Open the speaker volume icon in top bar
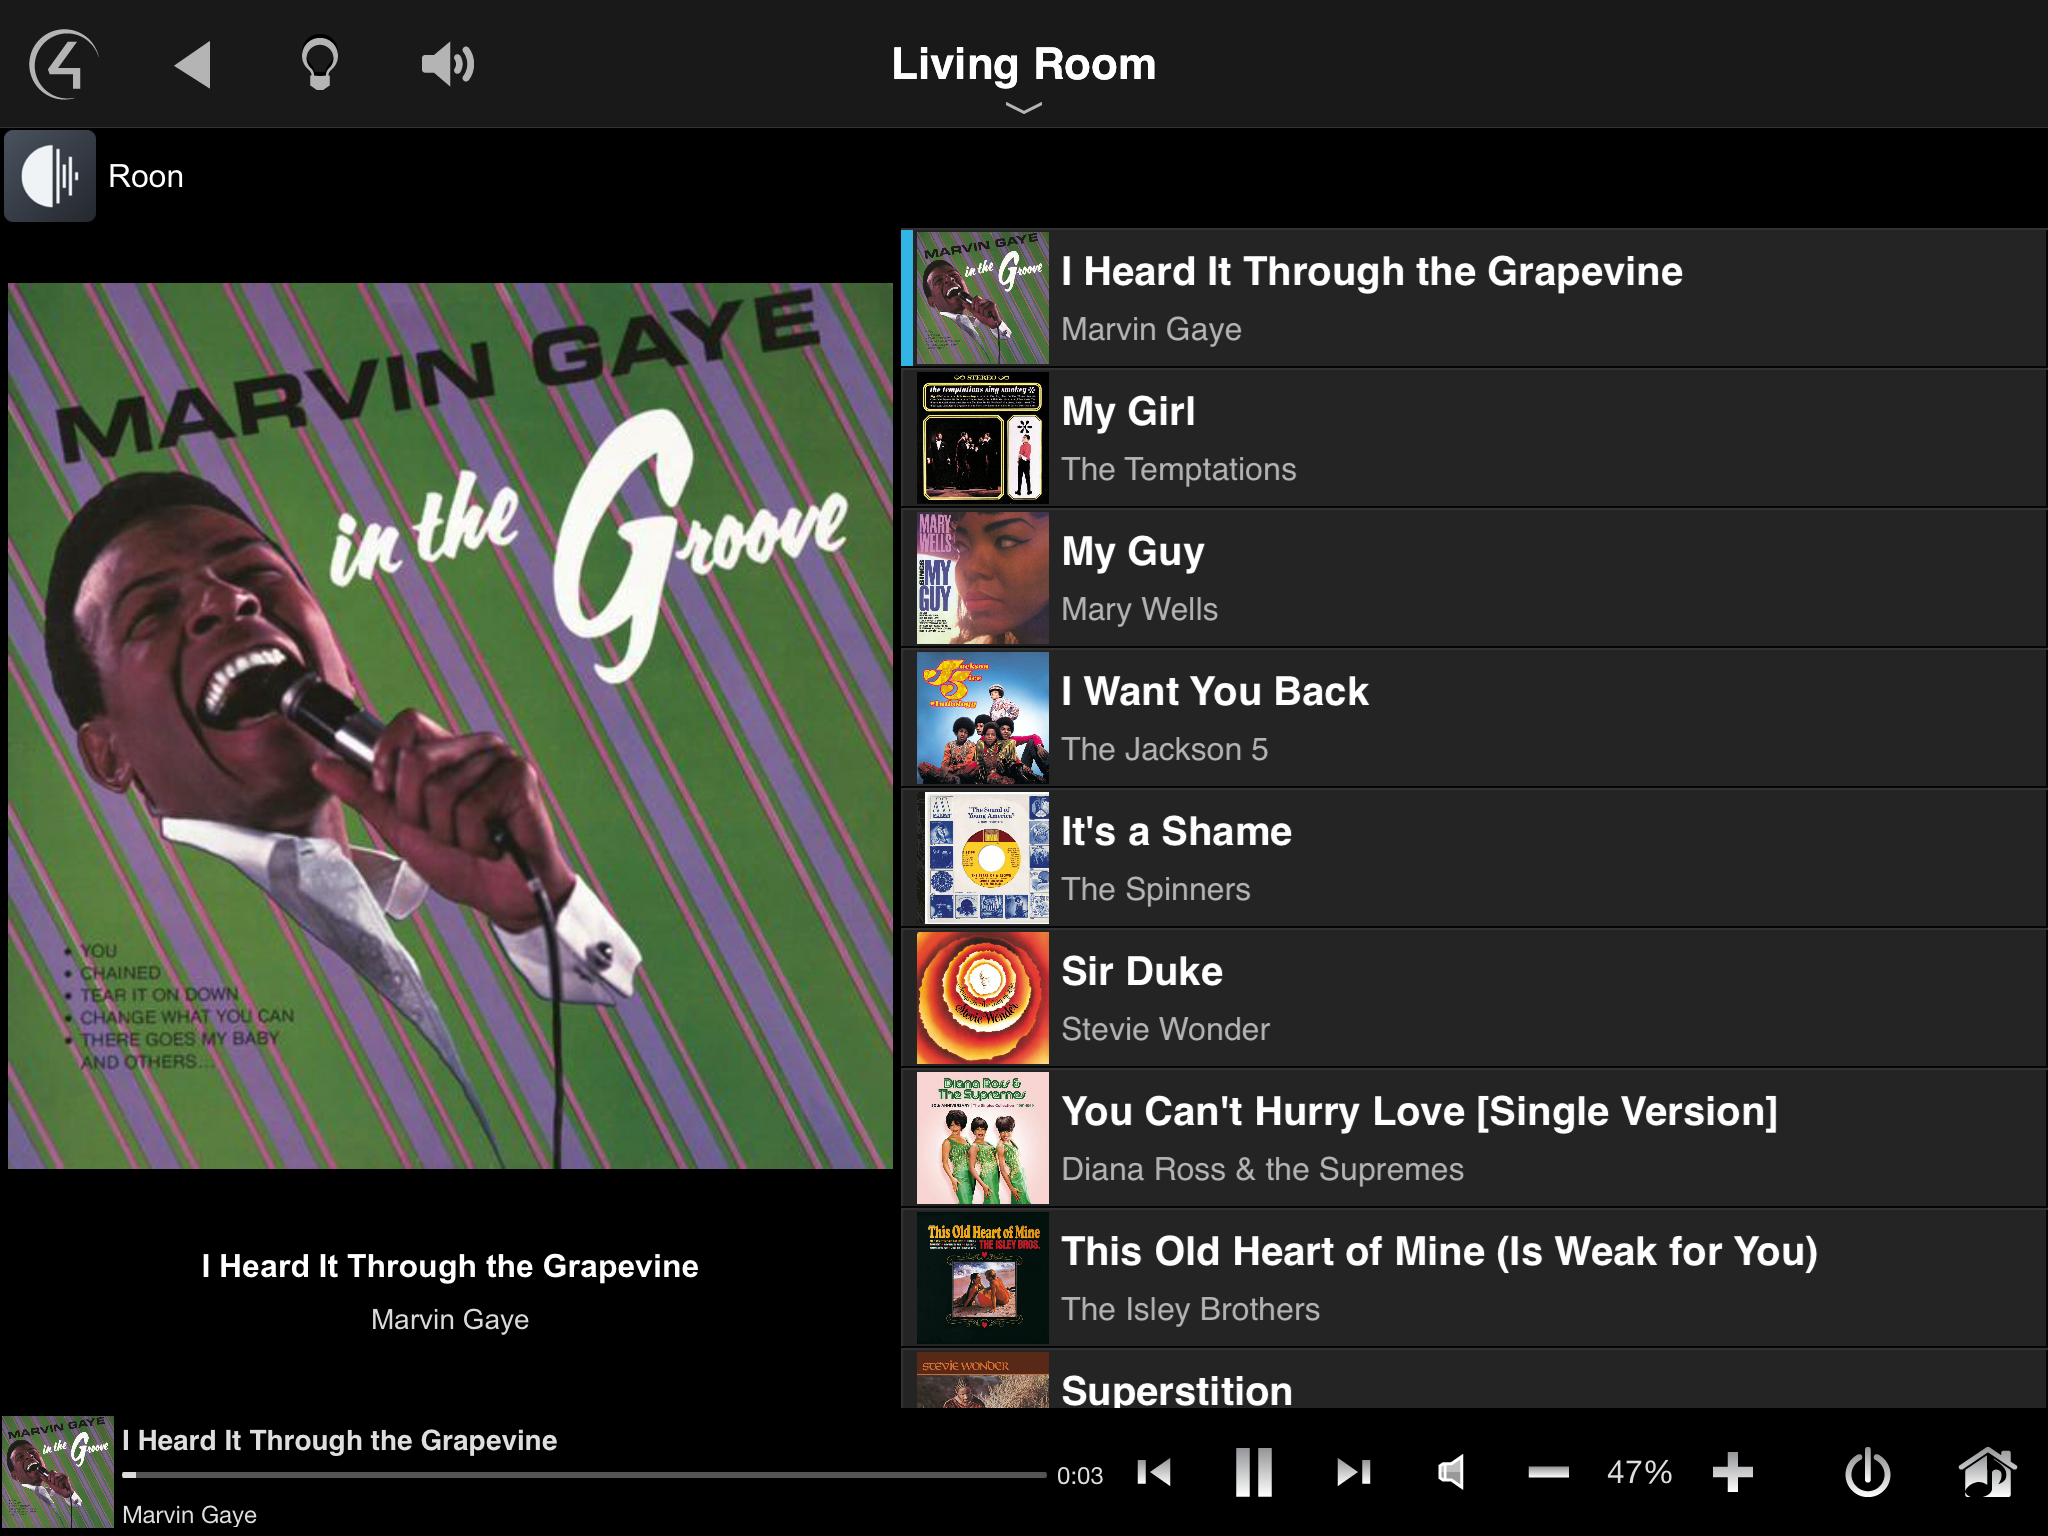This screenshot has height=1536, width=2048. [447, 65]
